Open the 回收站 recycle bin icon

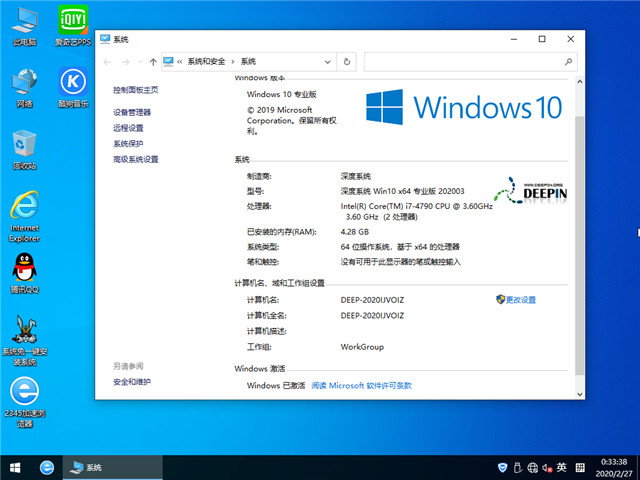pyautogui.click(x=24, y=150)
